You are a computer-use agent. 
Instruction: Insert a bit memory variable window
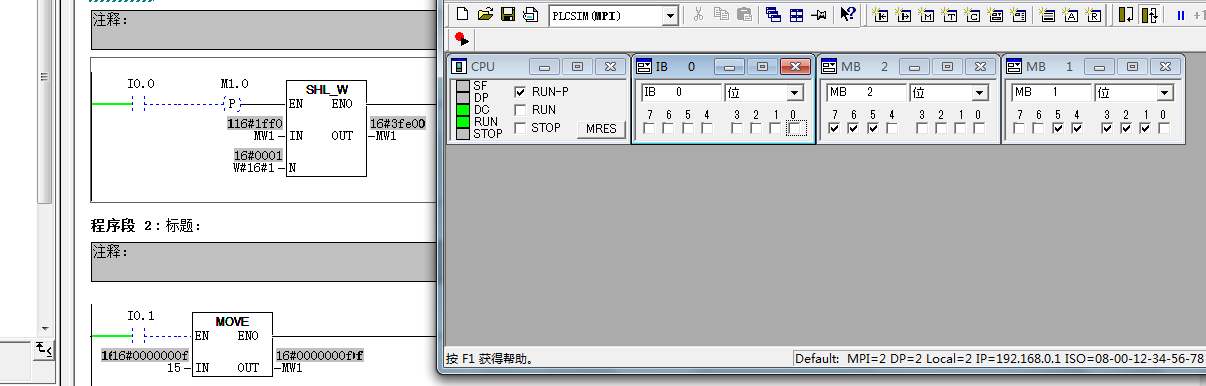926,15
